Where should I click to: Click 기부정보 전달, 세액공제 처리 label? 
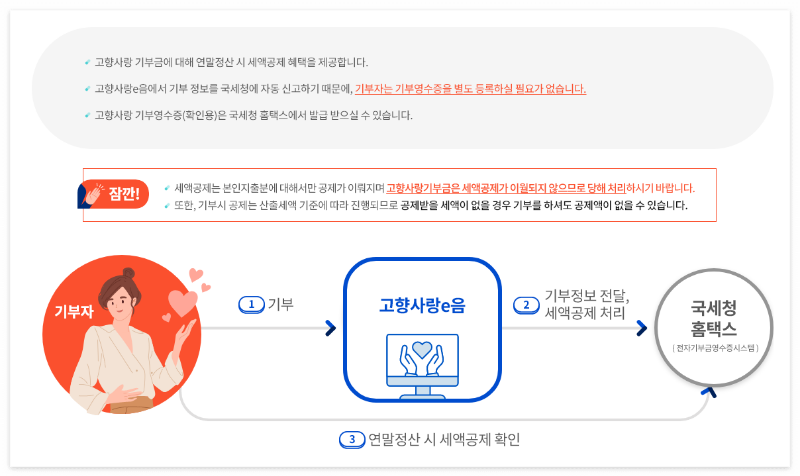[x=587, y=304]
